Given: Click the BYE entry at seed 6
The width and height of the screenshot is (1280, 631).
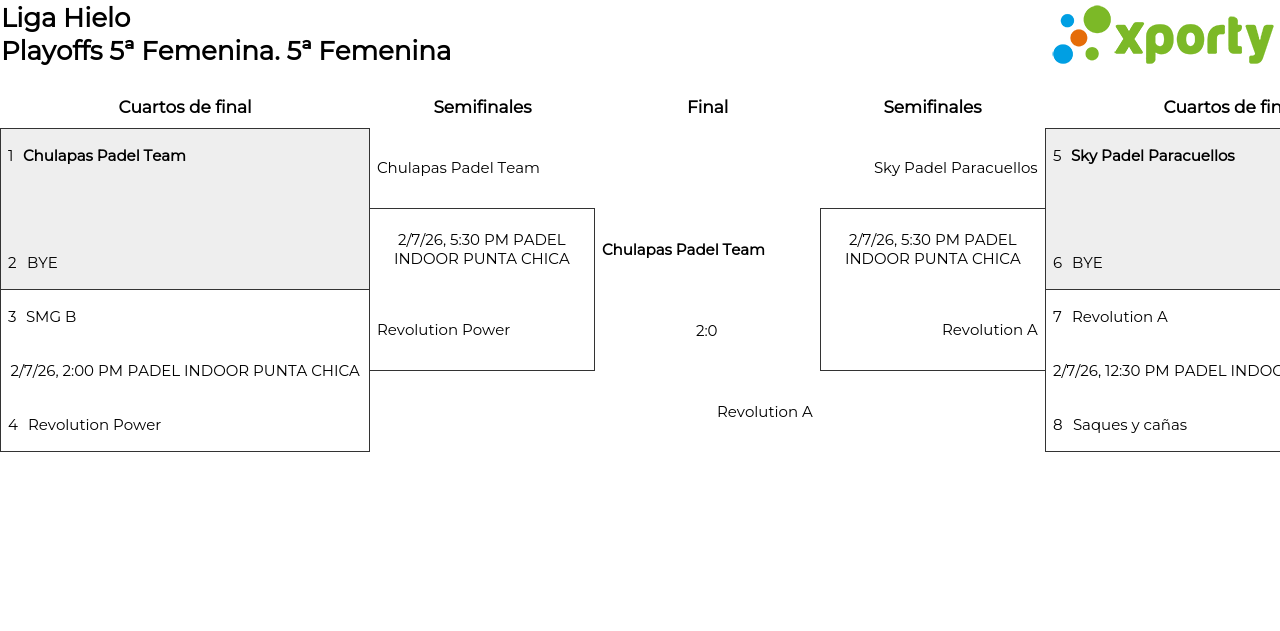Looking at the screenshot, I should click(x=1087, y=263).
